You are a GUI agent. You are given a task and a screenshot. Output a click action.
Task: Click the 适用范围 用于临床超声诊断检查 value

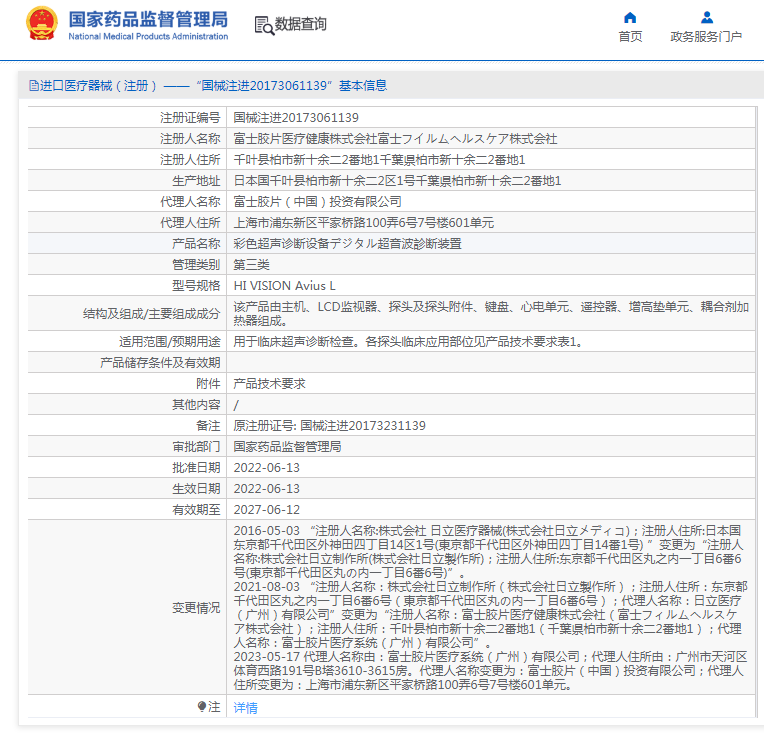408,342
